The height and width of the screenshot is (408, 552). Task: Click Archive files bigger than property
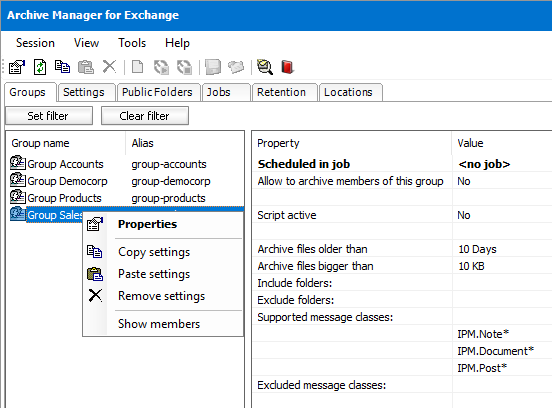[x=315, y=266]
